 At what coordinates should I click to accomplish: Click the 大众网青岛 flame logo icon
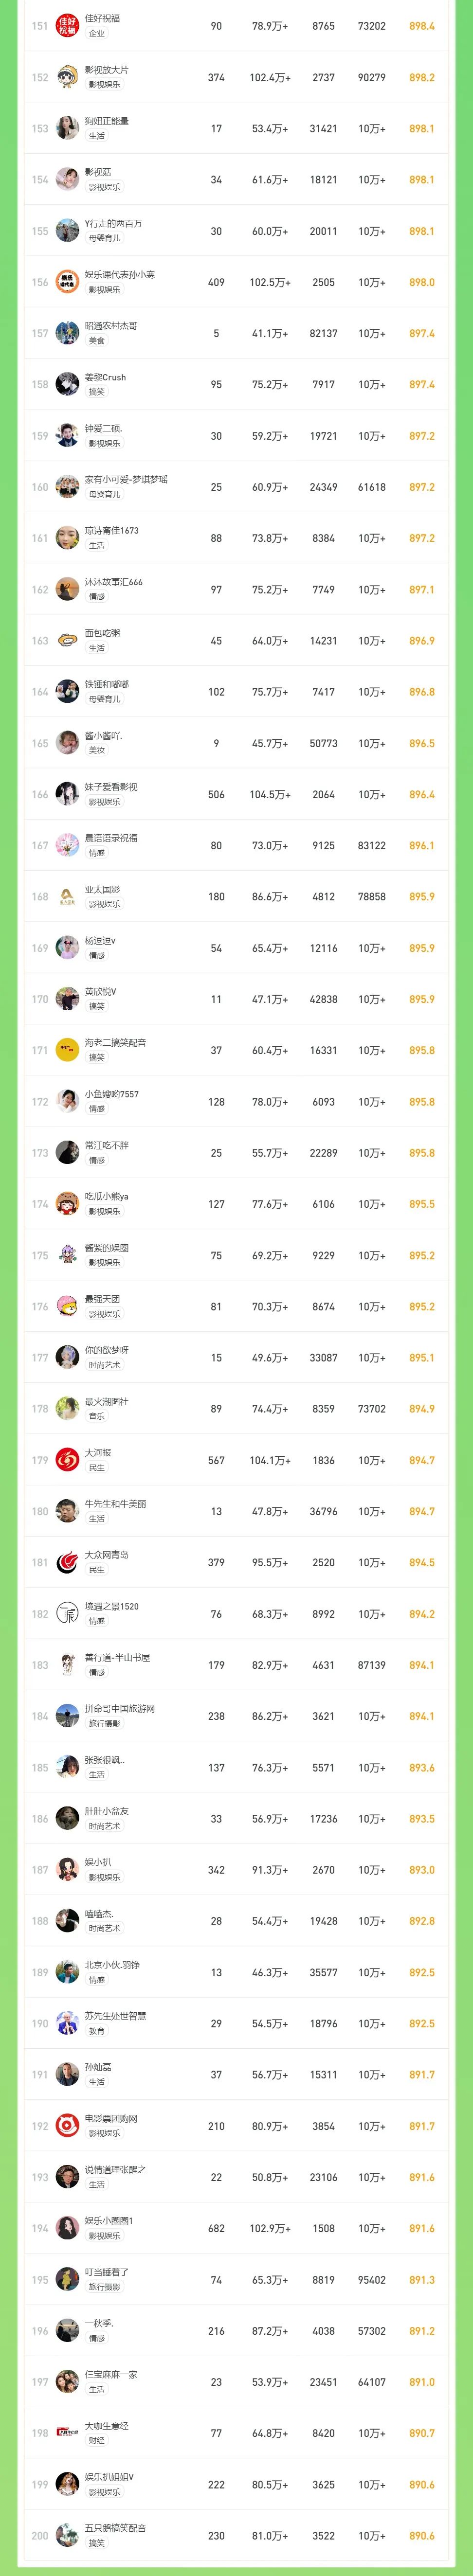click(x=67, y=1562)
